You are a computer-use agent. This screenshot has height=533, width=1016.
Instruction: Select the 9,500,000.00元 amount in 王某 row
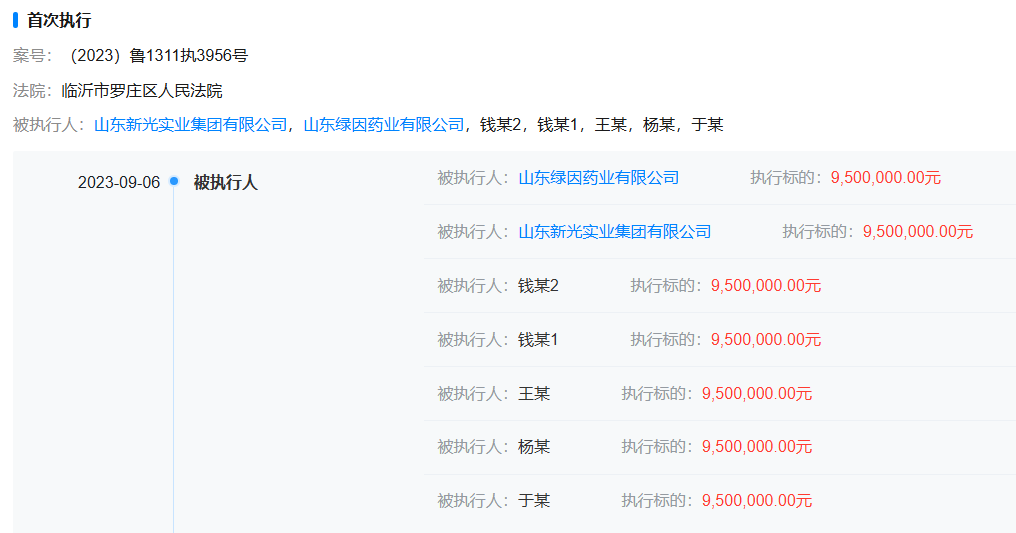(x=757, y=394)
